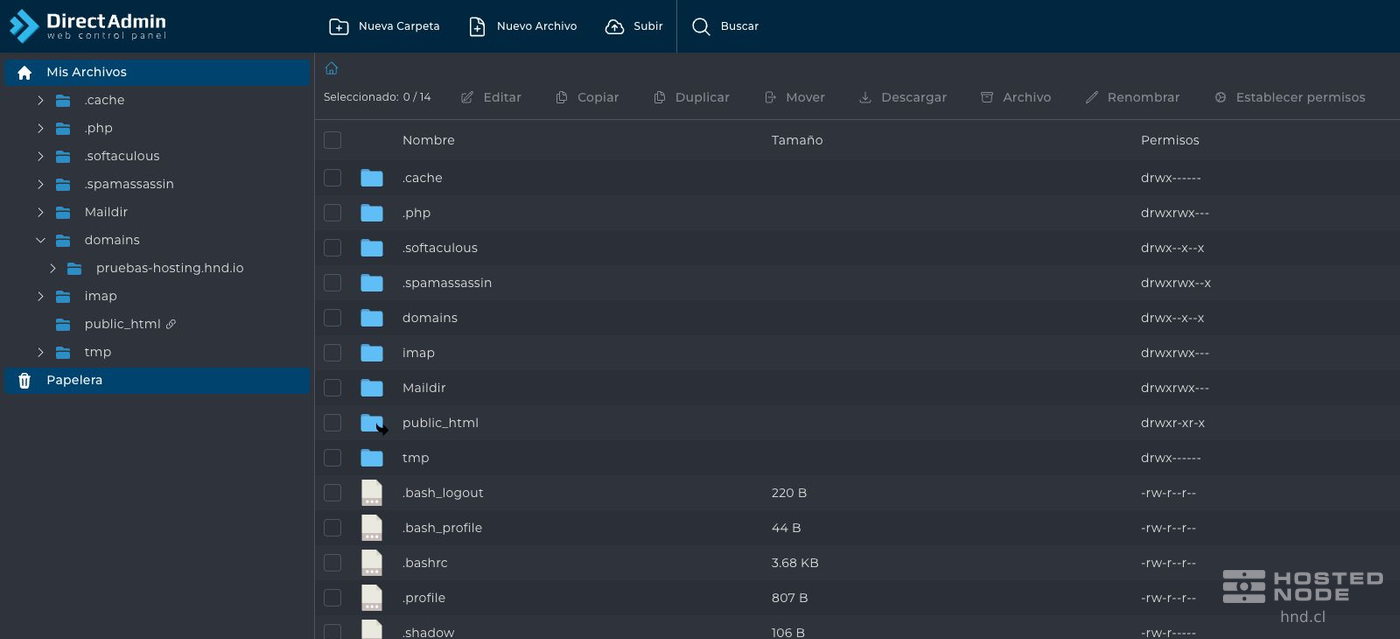The height and width of the screenshot is (639, 1400).
Task: Click the pruebas-hosting.hnd.io folder icon in tree
Action: [x=74, y=268]
